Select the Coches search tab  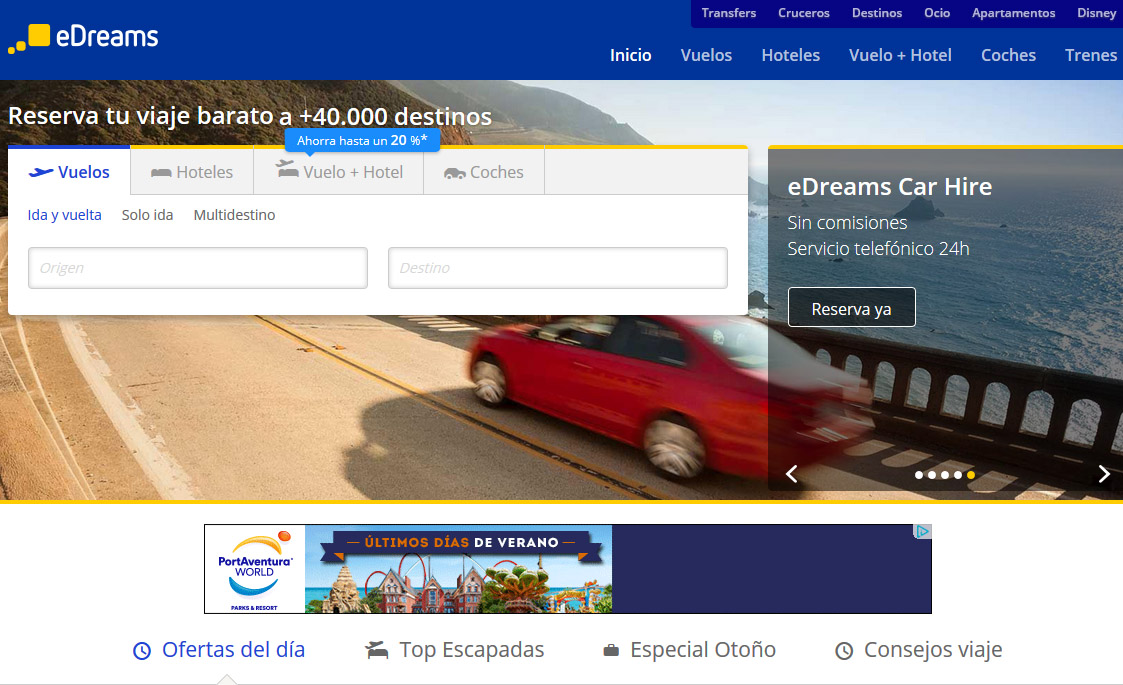pos(484,172)
